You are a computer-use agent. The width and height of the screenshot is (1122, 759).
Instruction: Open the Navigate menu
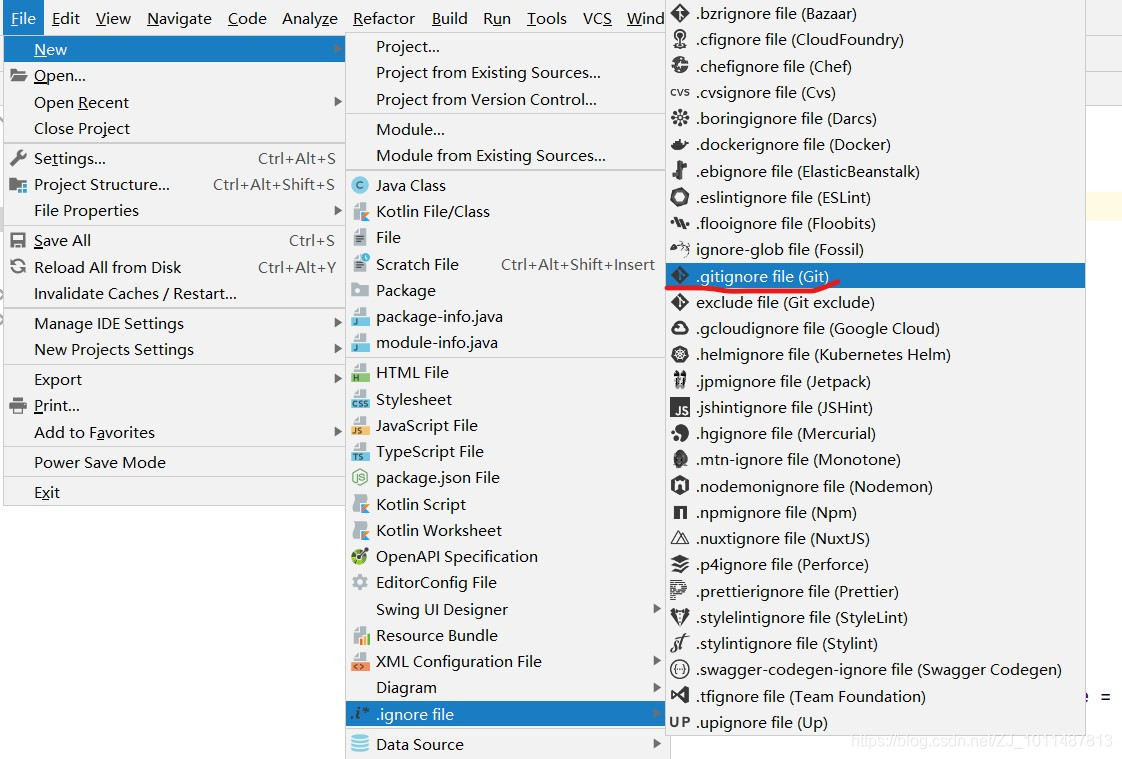tap(179, 18)
